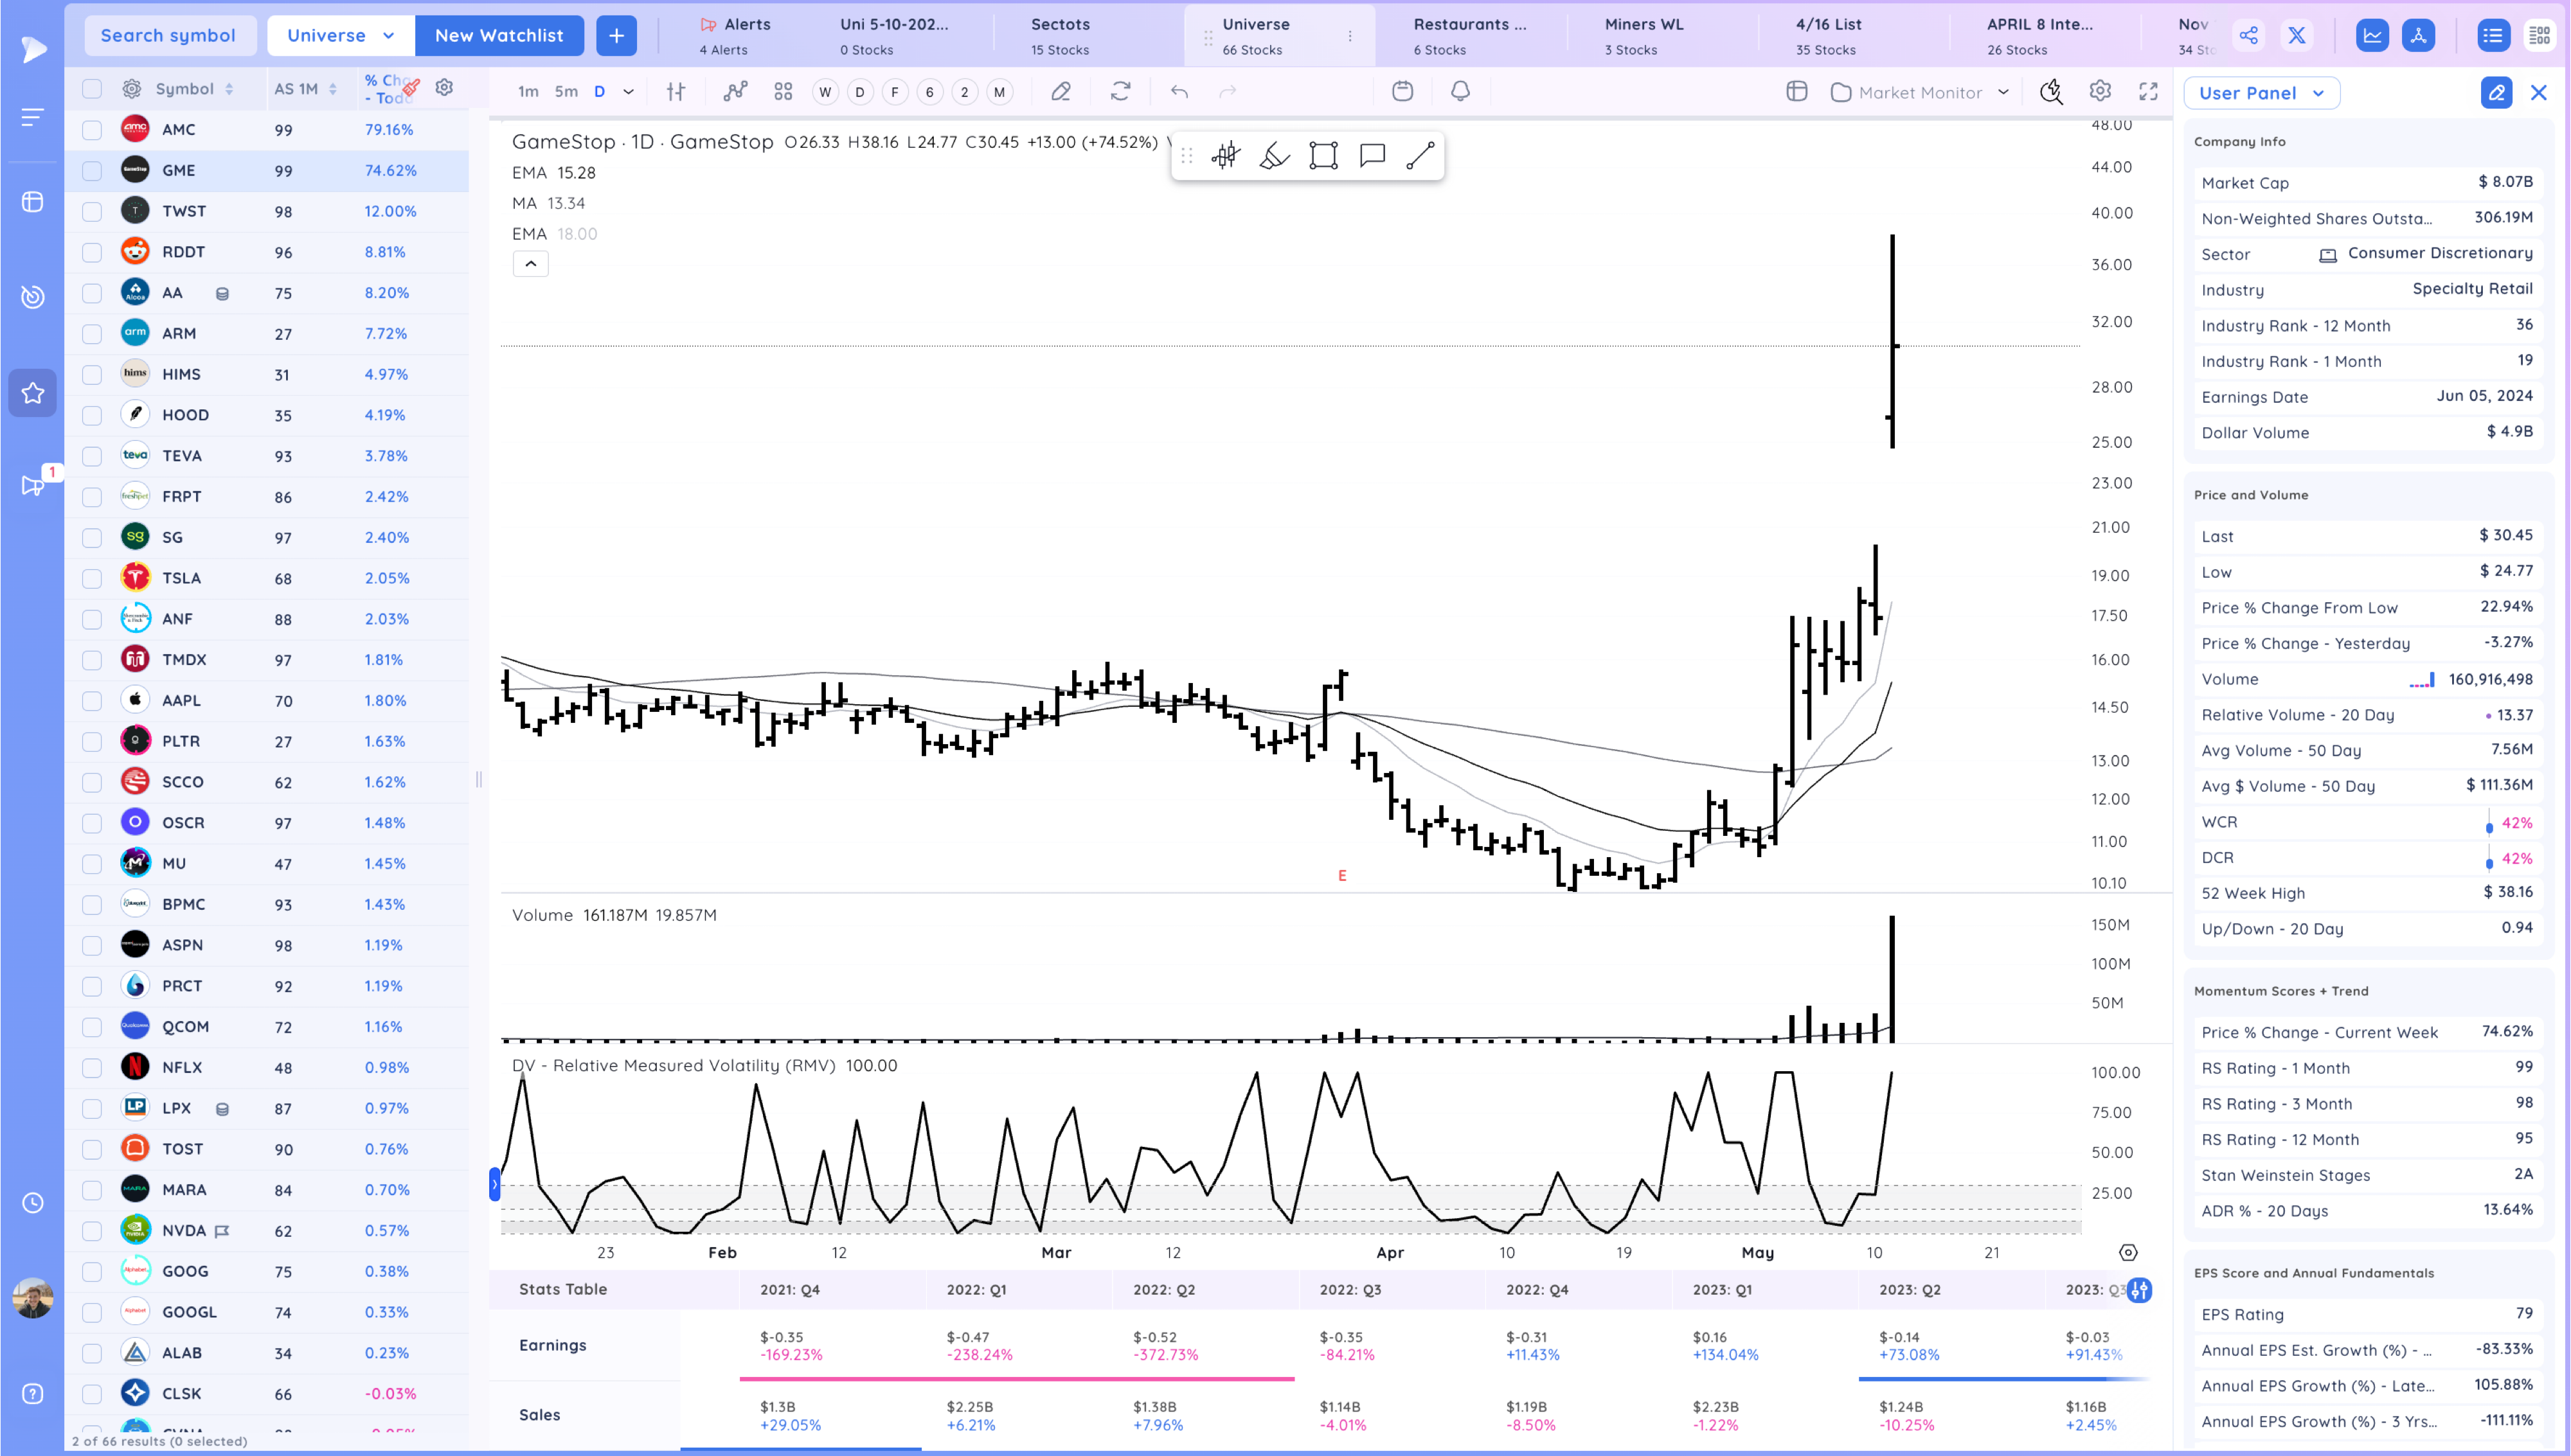Select the HIMS row in watchlist
Viewport: 2571px width, 1456px height.
click(267, 375)
